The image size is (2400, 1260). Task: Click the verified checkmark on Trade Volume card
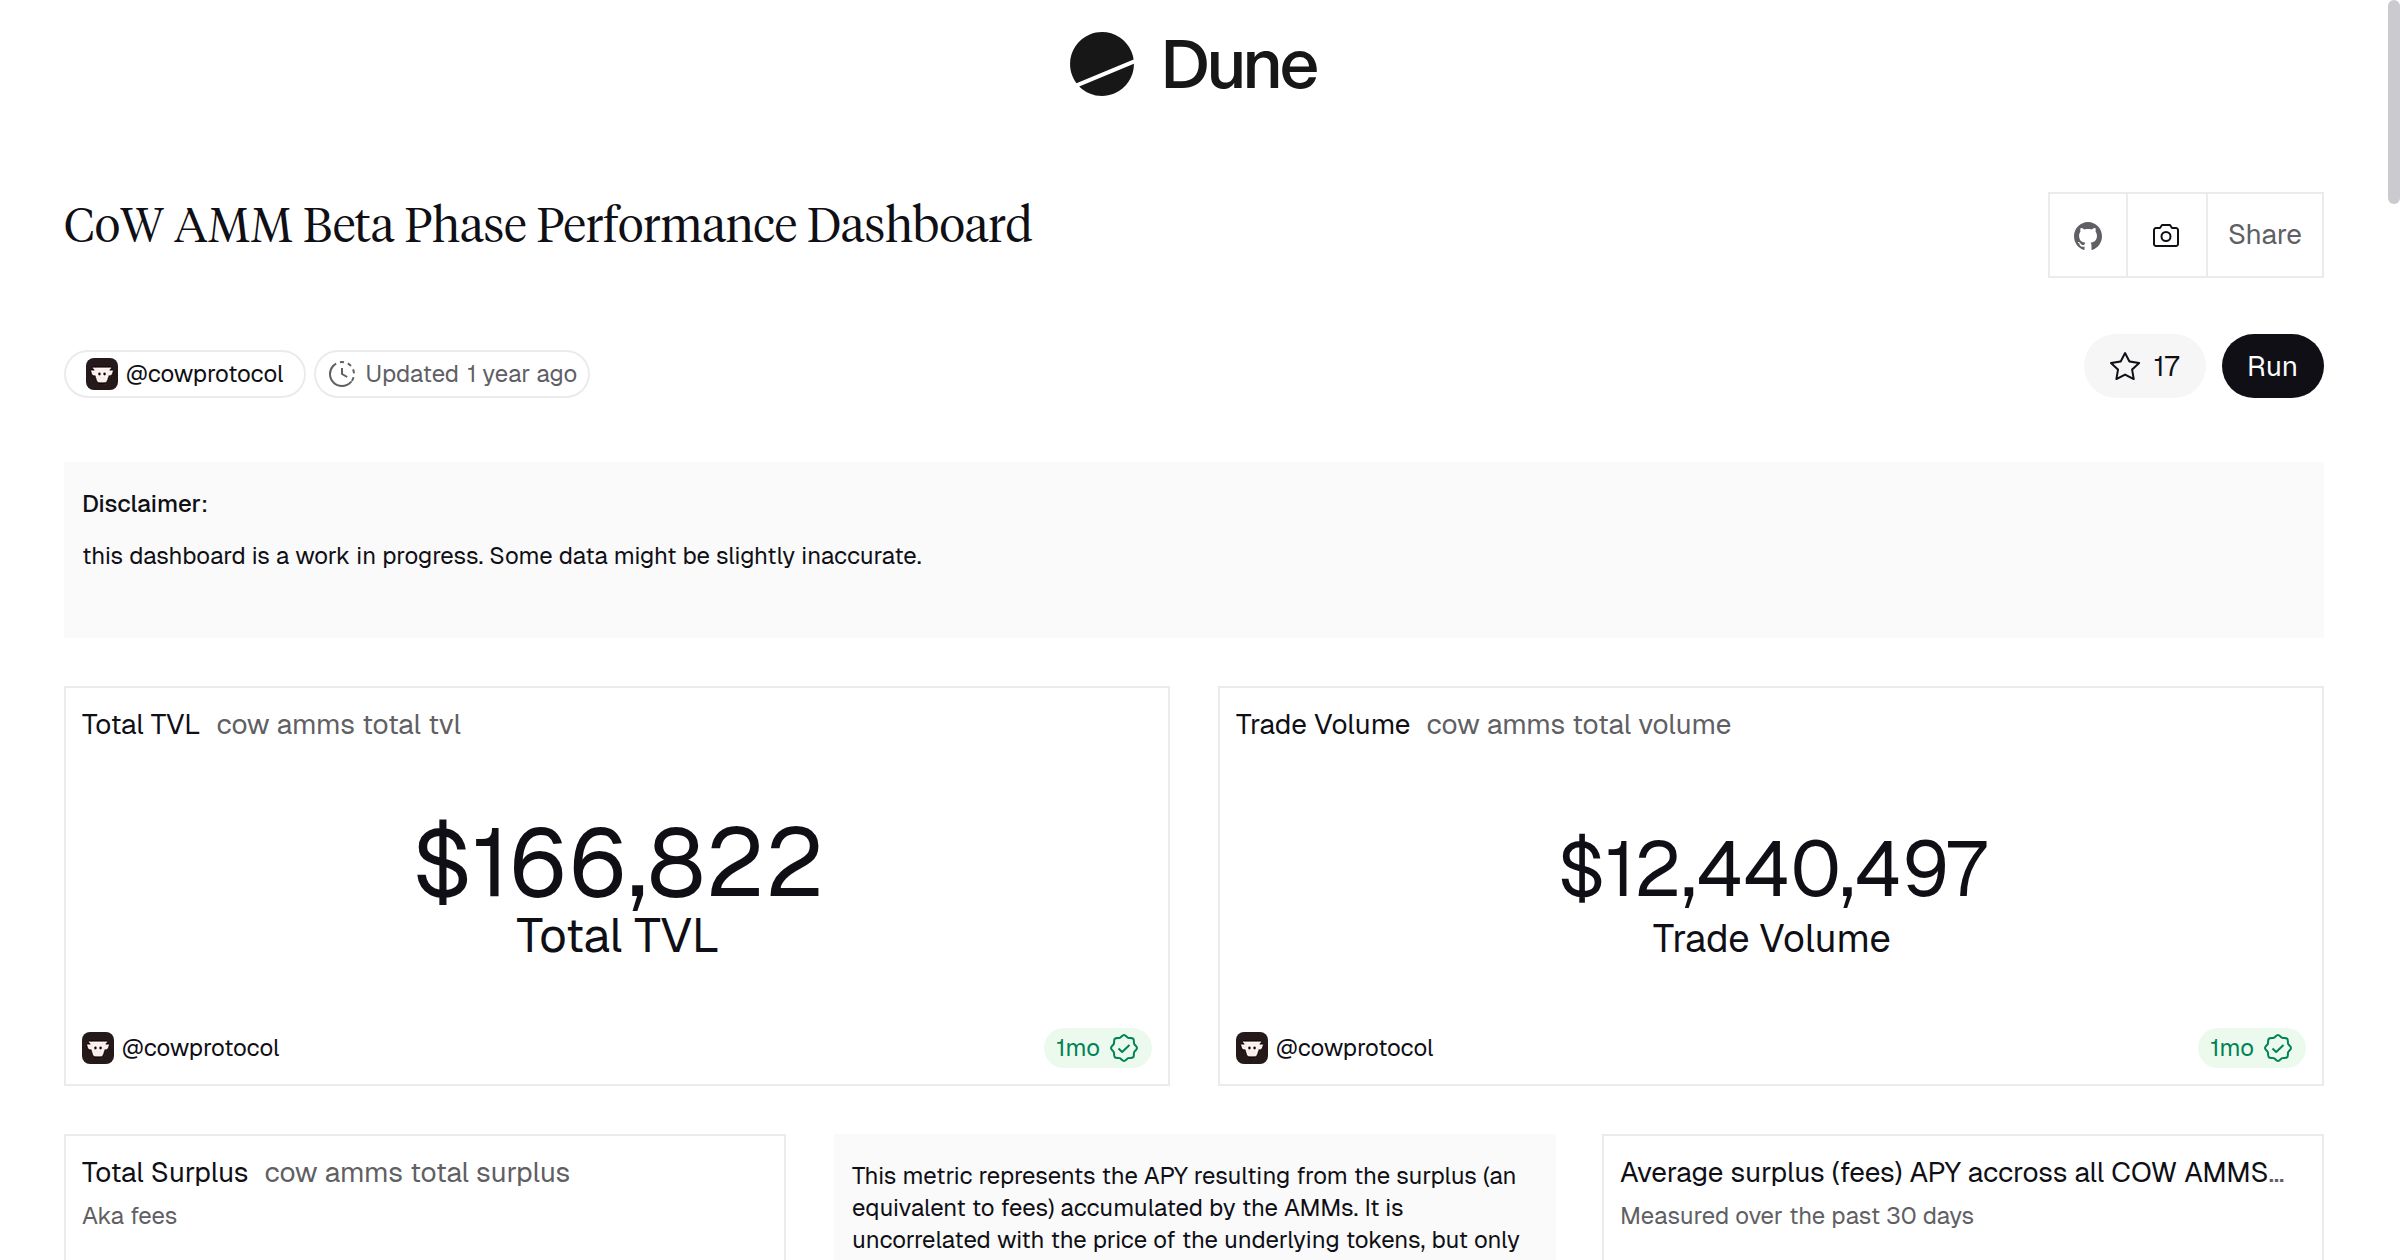(x=2277, y=1048)
